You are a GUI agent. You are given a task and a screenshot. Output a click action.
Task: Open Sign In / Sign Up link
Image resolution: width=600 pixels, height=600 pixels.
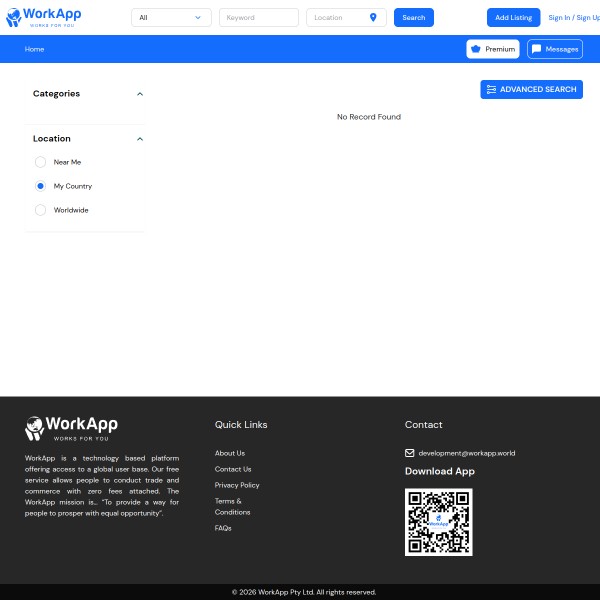(574, 18)
